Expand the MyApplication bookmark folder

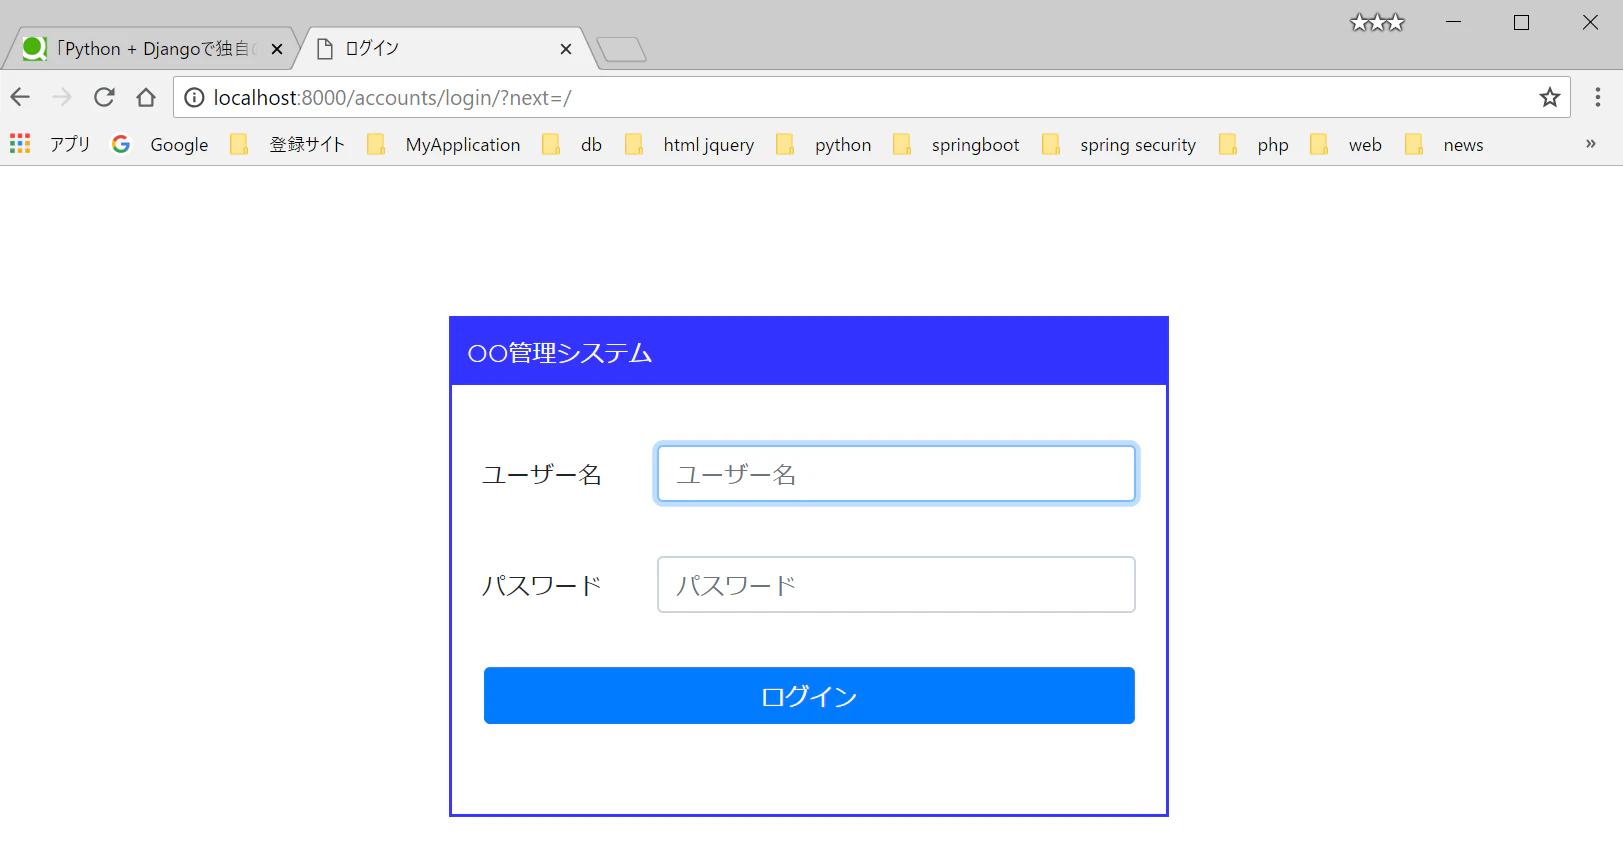444,144
